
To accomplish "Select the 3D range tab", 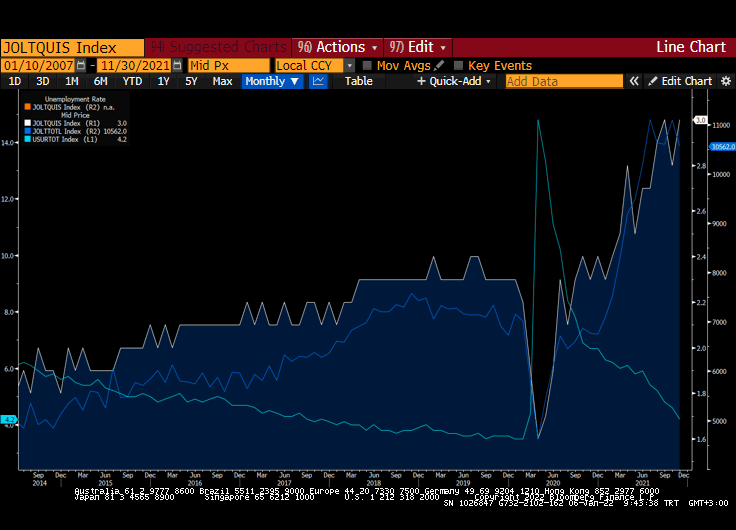I will [x=43, y=81].
